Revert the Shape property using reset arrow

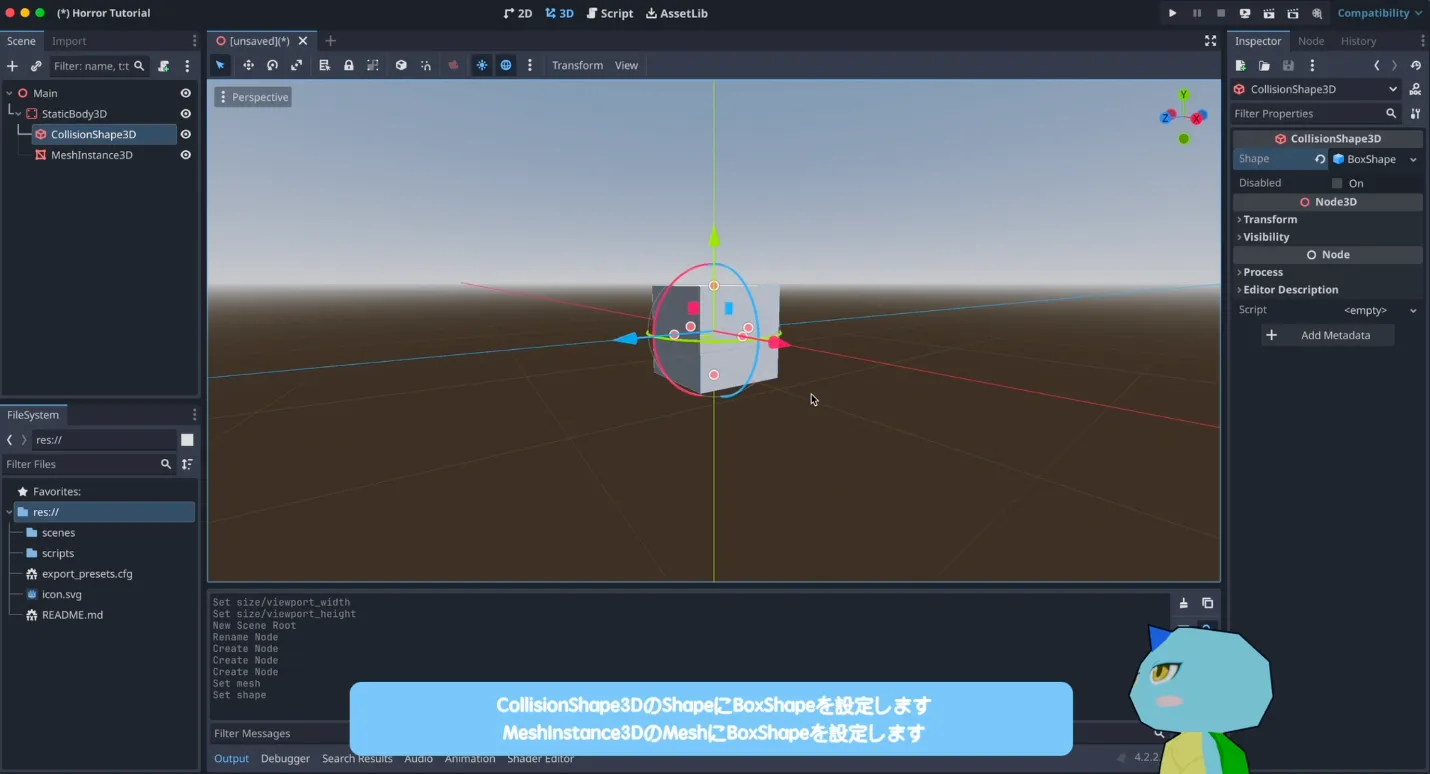pyautogui.click(x=1320, y=159)
